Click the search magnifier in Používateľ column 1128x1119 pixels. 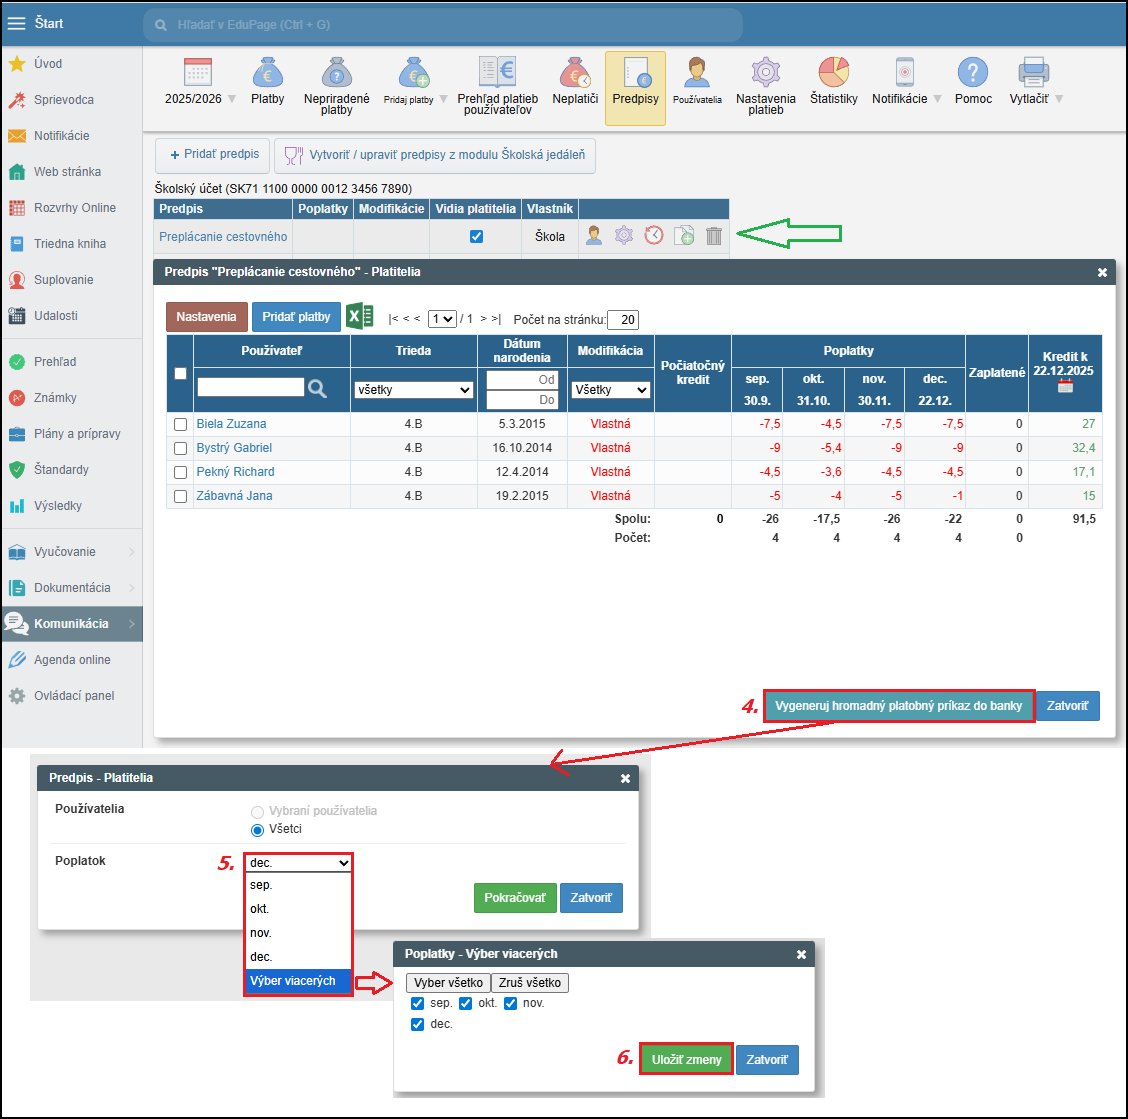tap(318, 389)
